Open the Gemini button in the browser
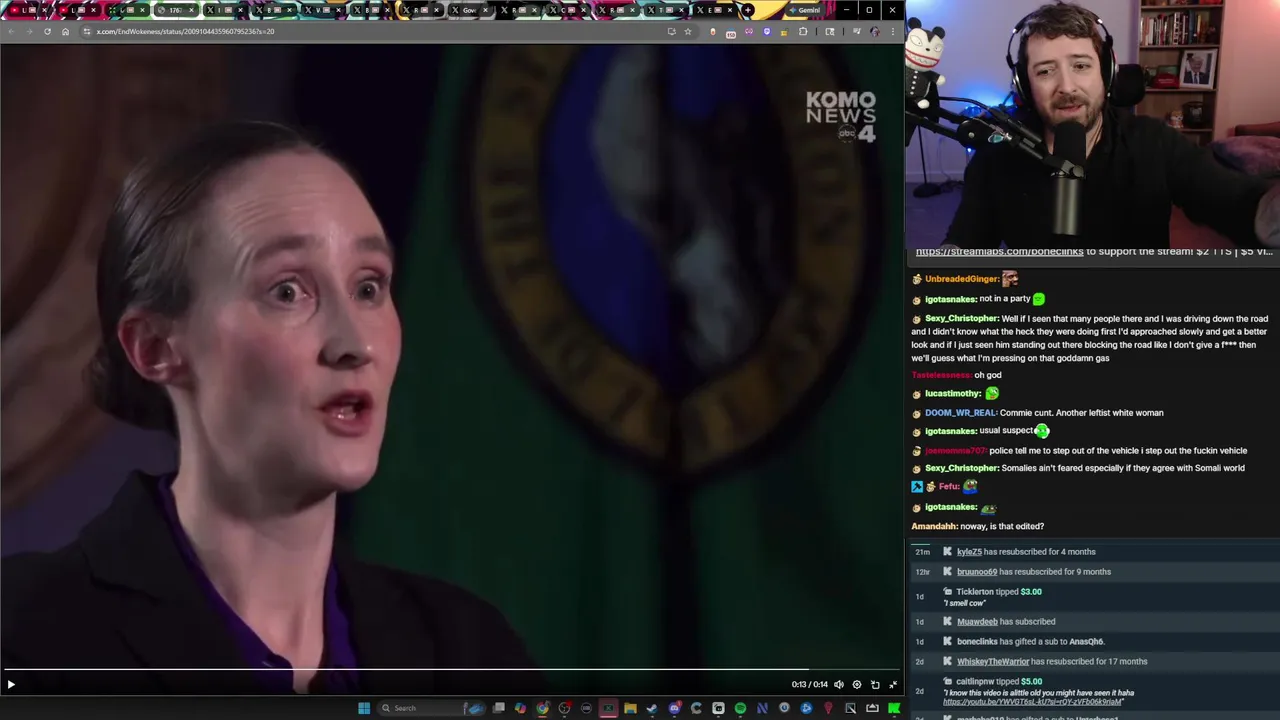The image size is (1280, 720). 804,10
